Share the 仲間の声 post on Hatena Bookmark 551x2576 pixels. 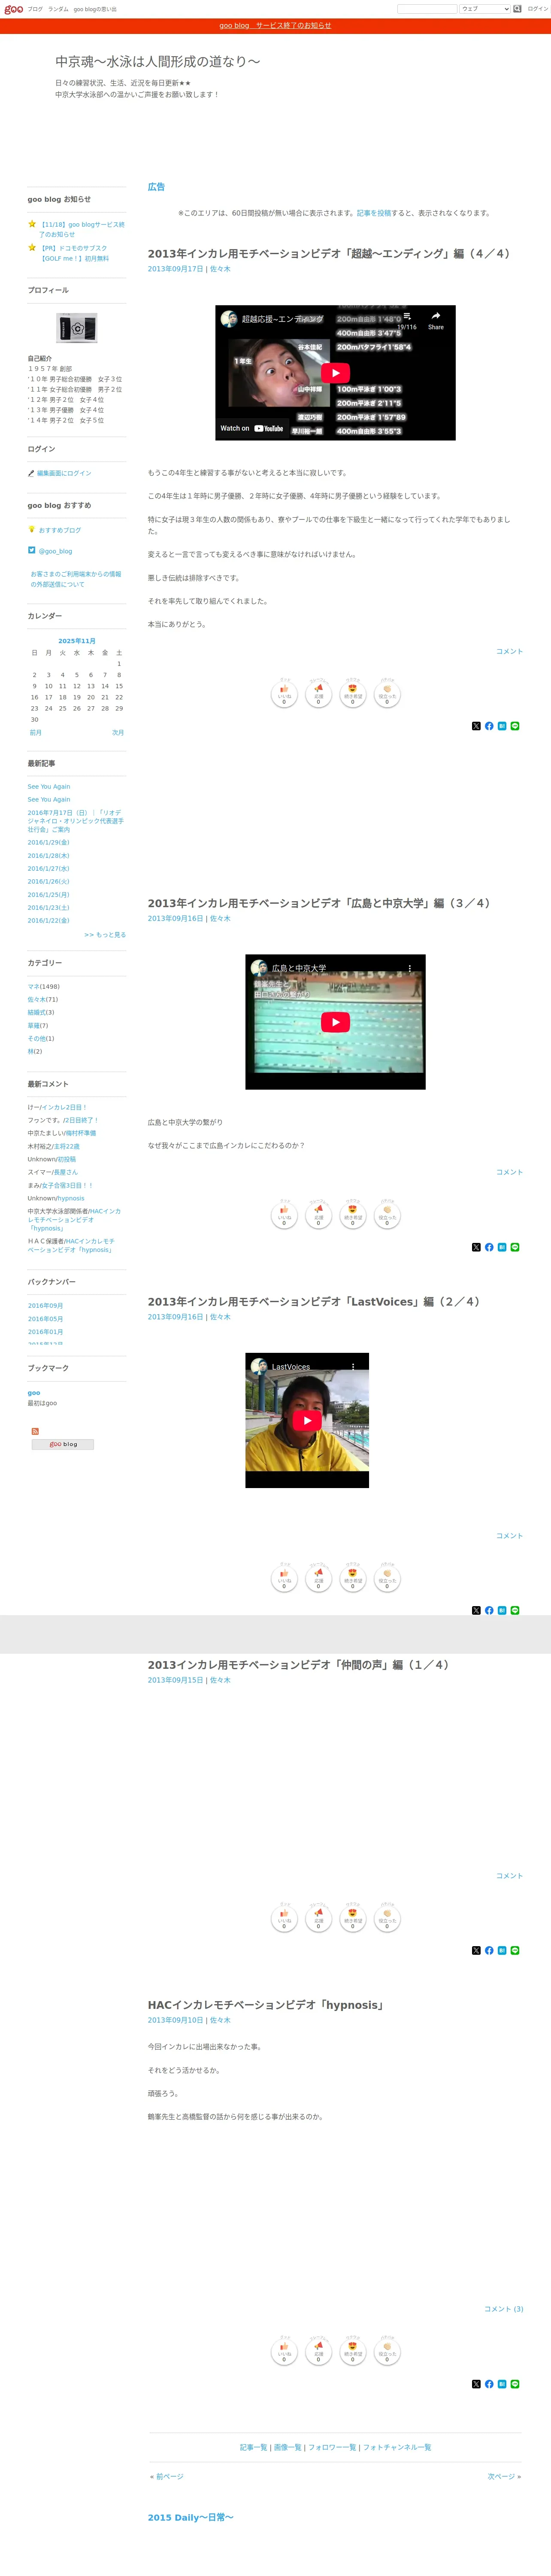(x=502, y=1950)
